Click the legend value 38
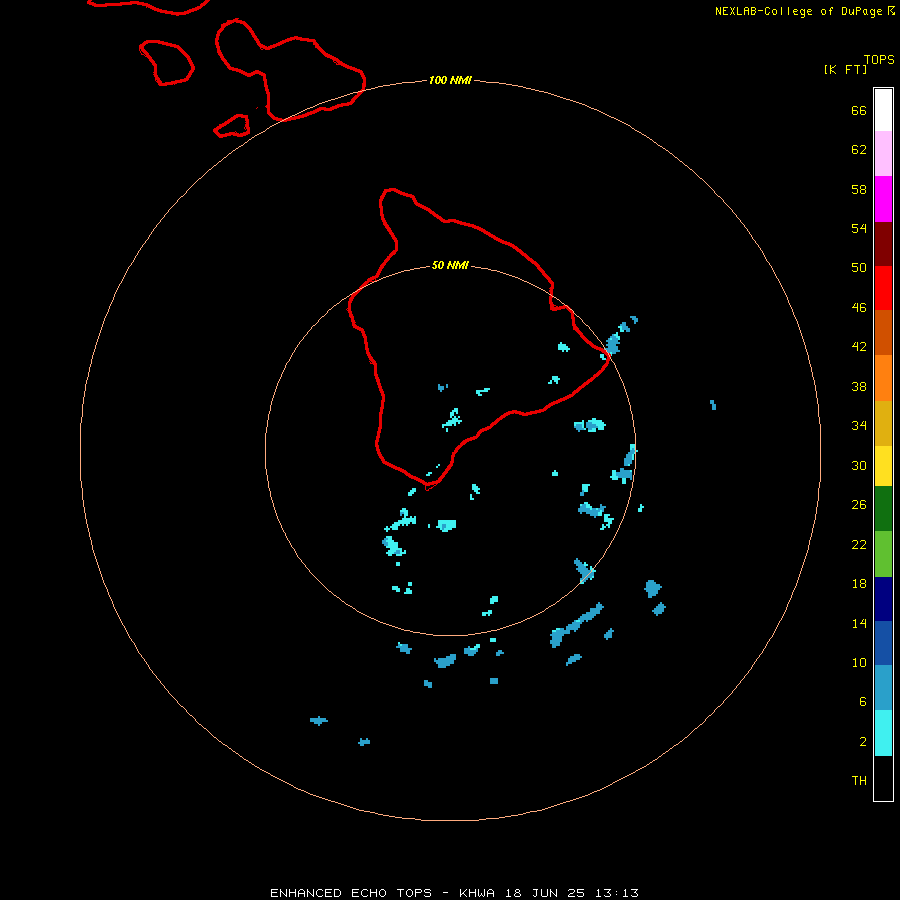900x900 pixels. click(859, 386)
